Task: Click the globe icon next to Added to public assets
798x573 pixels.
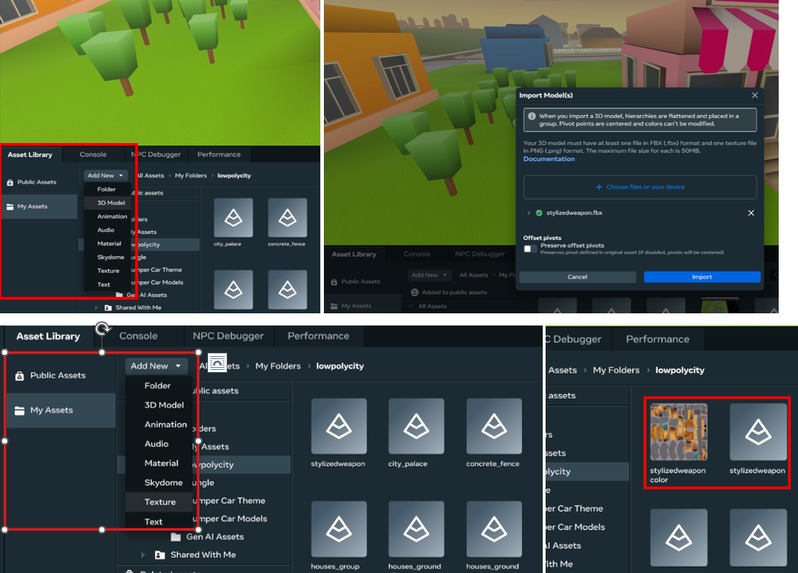Action: [415, 292]
